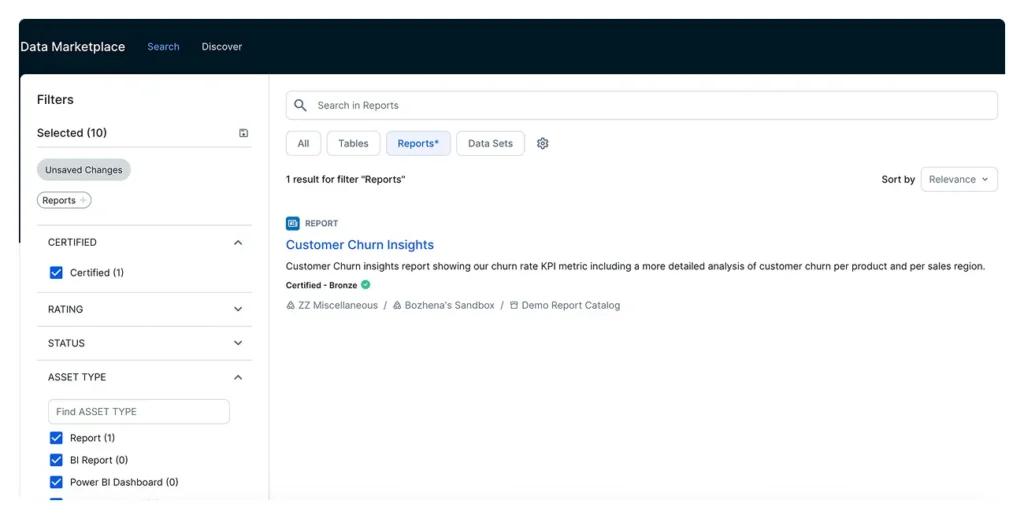Open the Sort by Relevance dropdown
The width and height of the screenshot is (1024, 519).
[959, 180]
